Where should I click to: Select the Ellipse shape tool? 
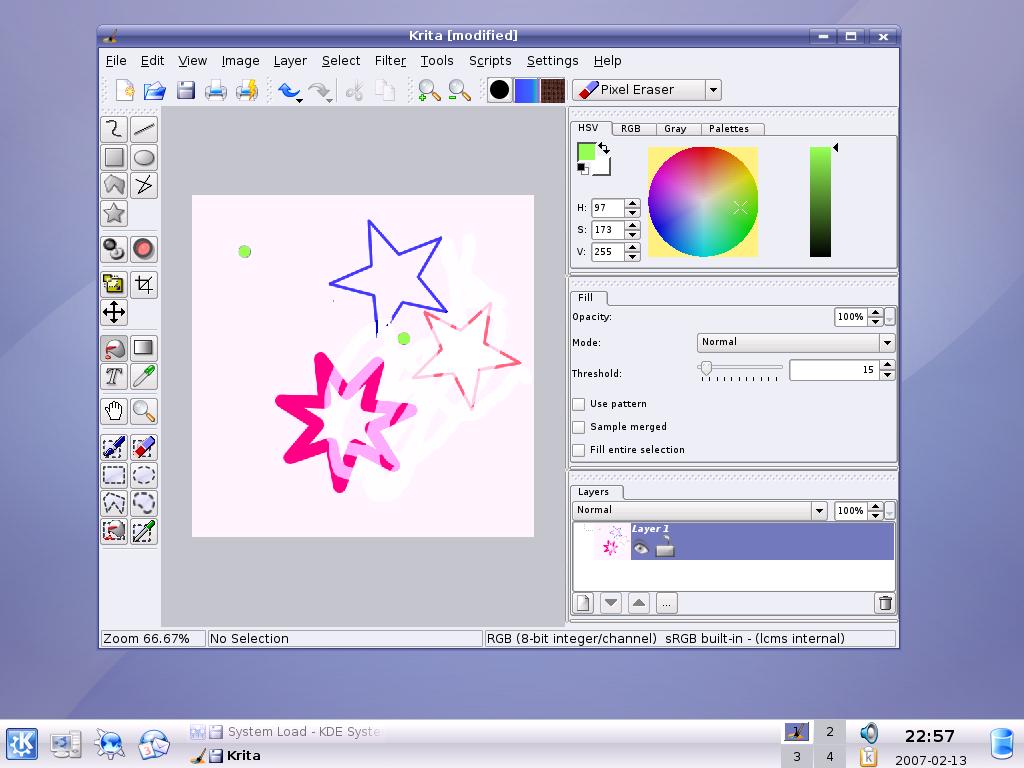coord(144,157)
